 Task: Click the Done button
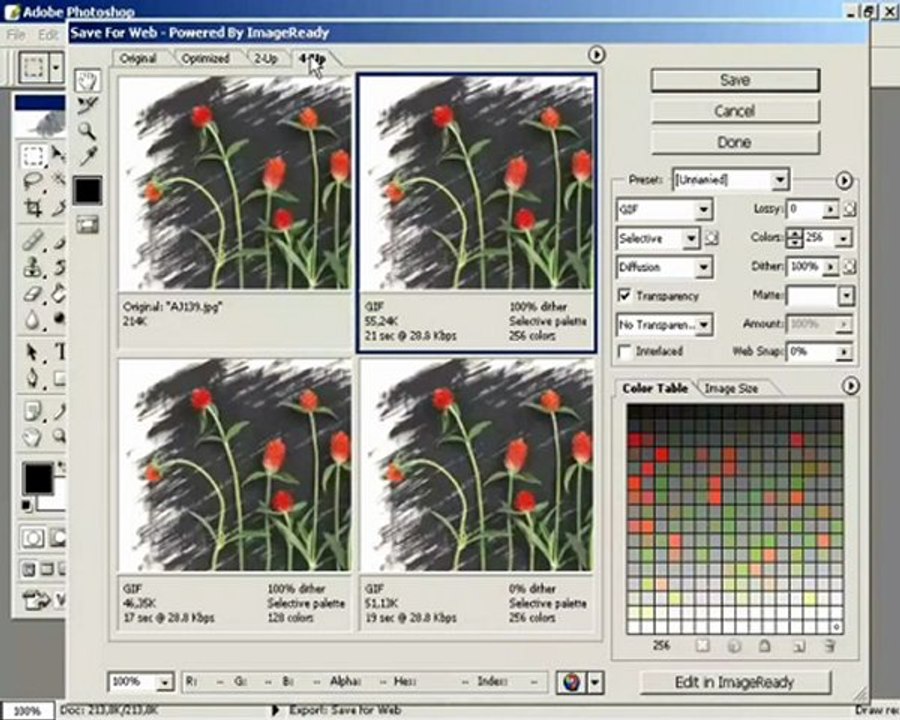tap(735, 142)
